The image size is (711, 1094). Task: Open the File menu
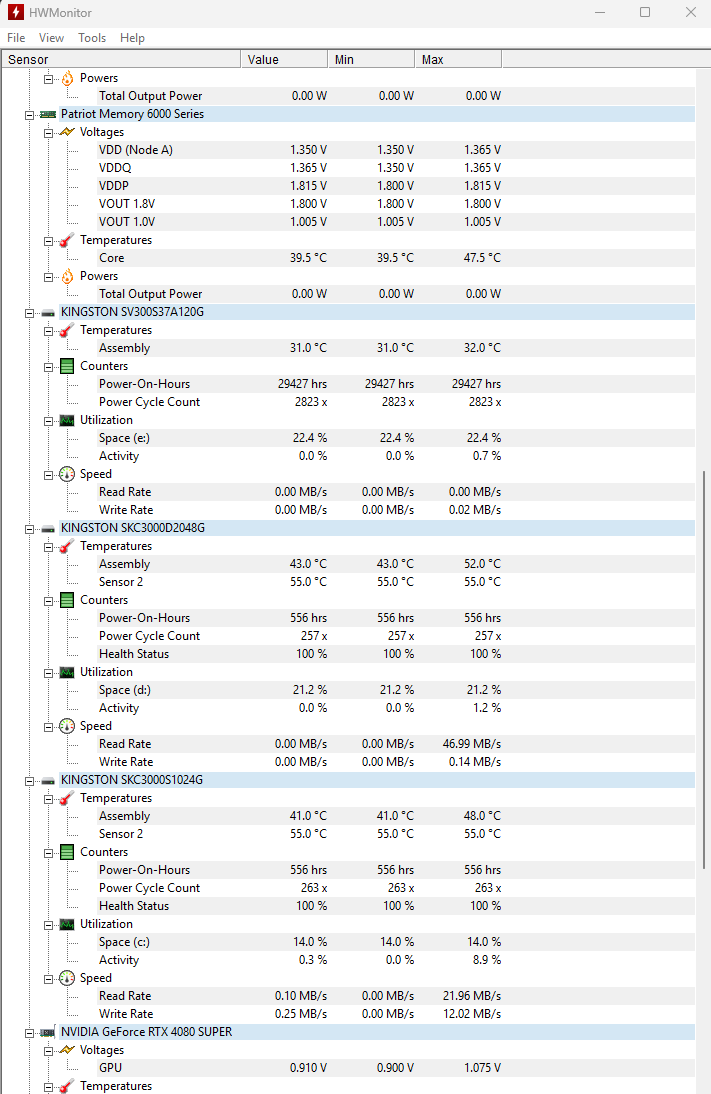coord(16,38)
